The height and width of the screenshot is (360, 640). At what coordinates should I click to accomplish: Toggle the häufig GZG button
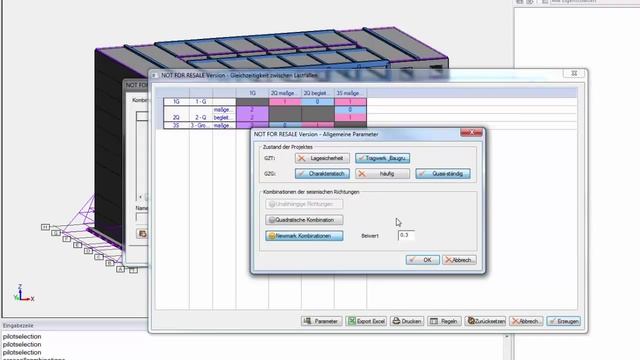[382, 173]
